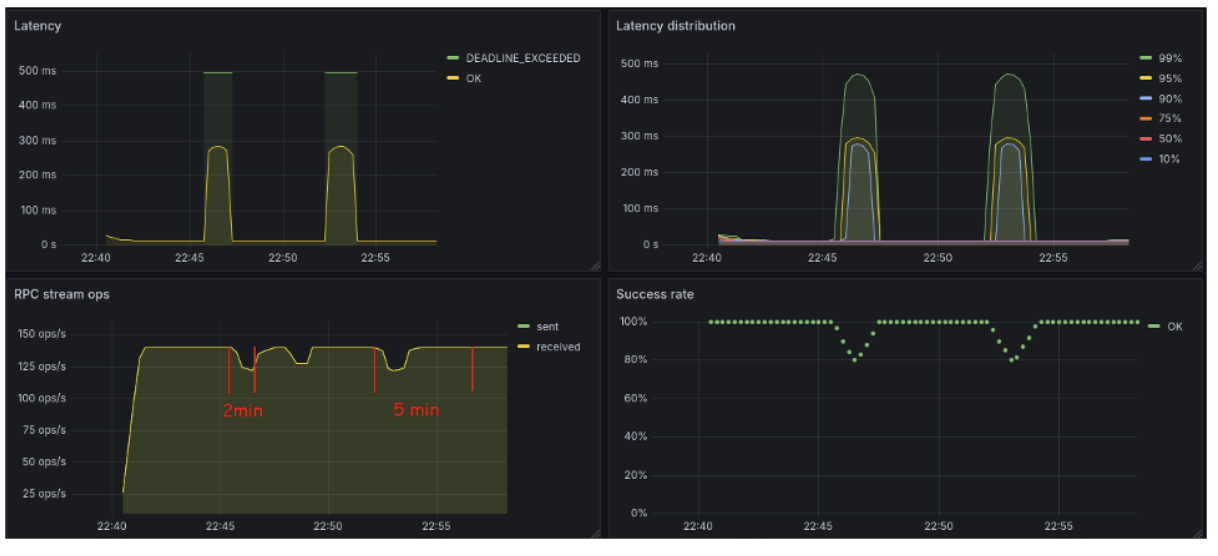Click the 22:50 time label in Success rate
1218x556 pixels.
tap(938, 526)
